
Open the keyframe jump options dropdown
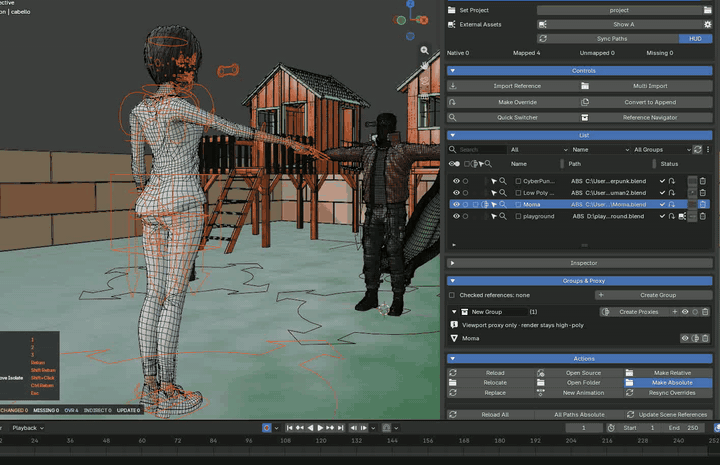point(373,428)
